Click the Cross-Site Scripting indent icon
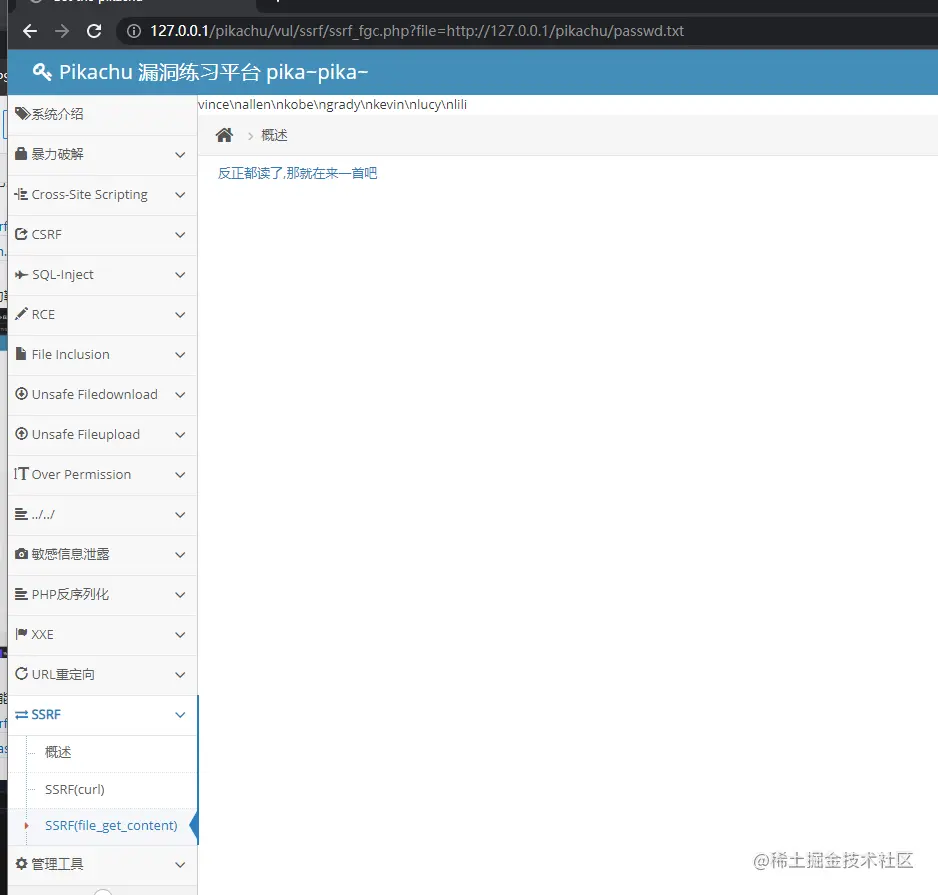This screenshot has width=938, height=895. [21, 194]
